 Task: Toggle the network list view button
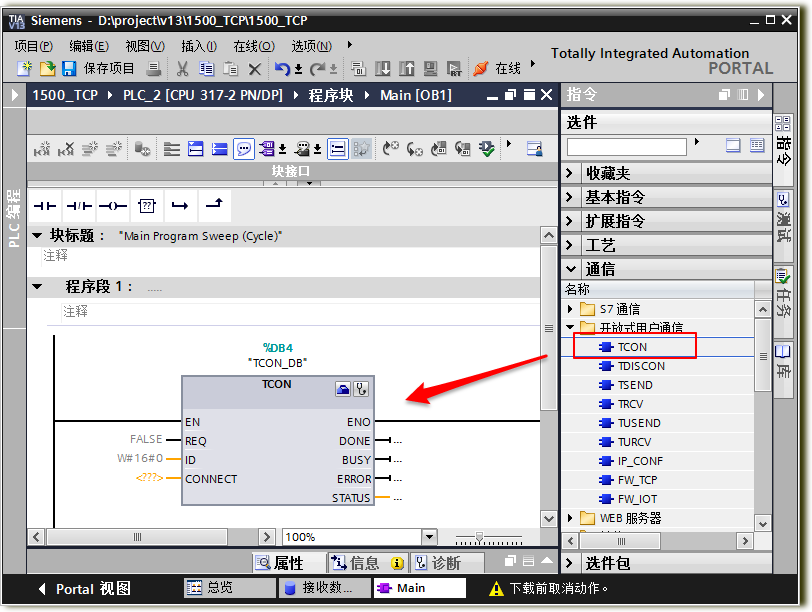(338, 149)
